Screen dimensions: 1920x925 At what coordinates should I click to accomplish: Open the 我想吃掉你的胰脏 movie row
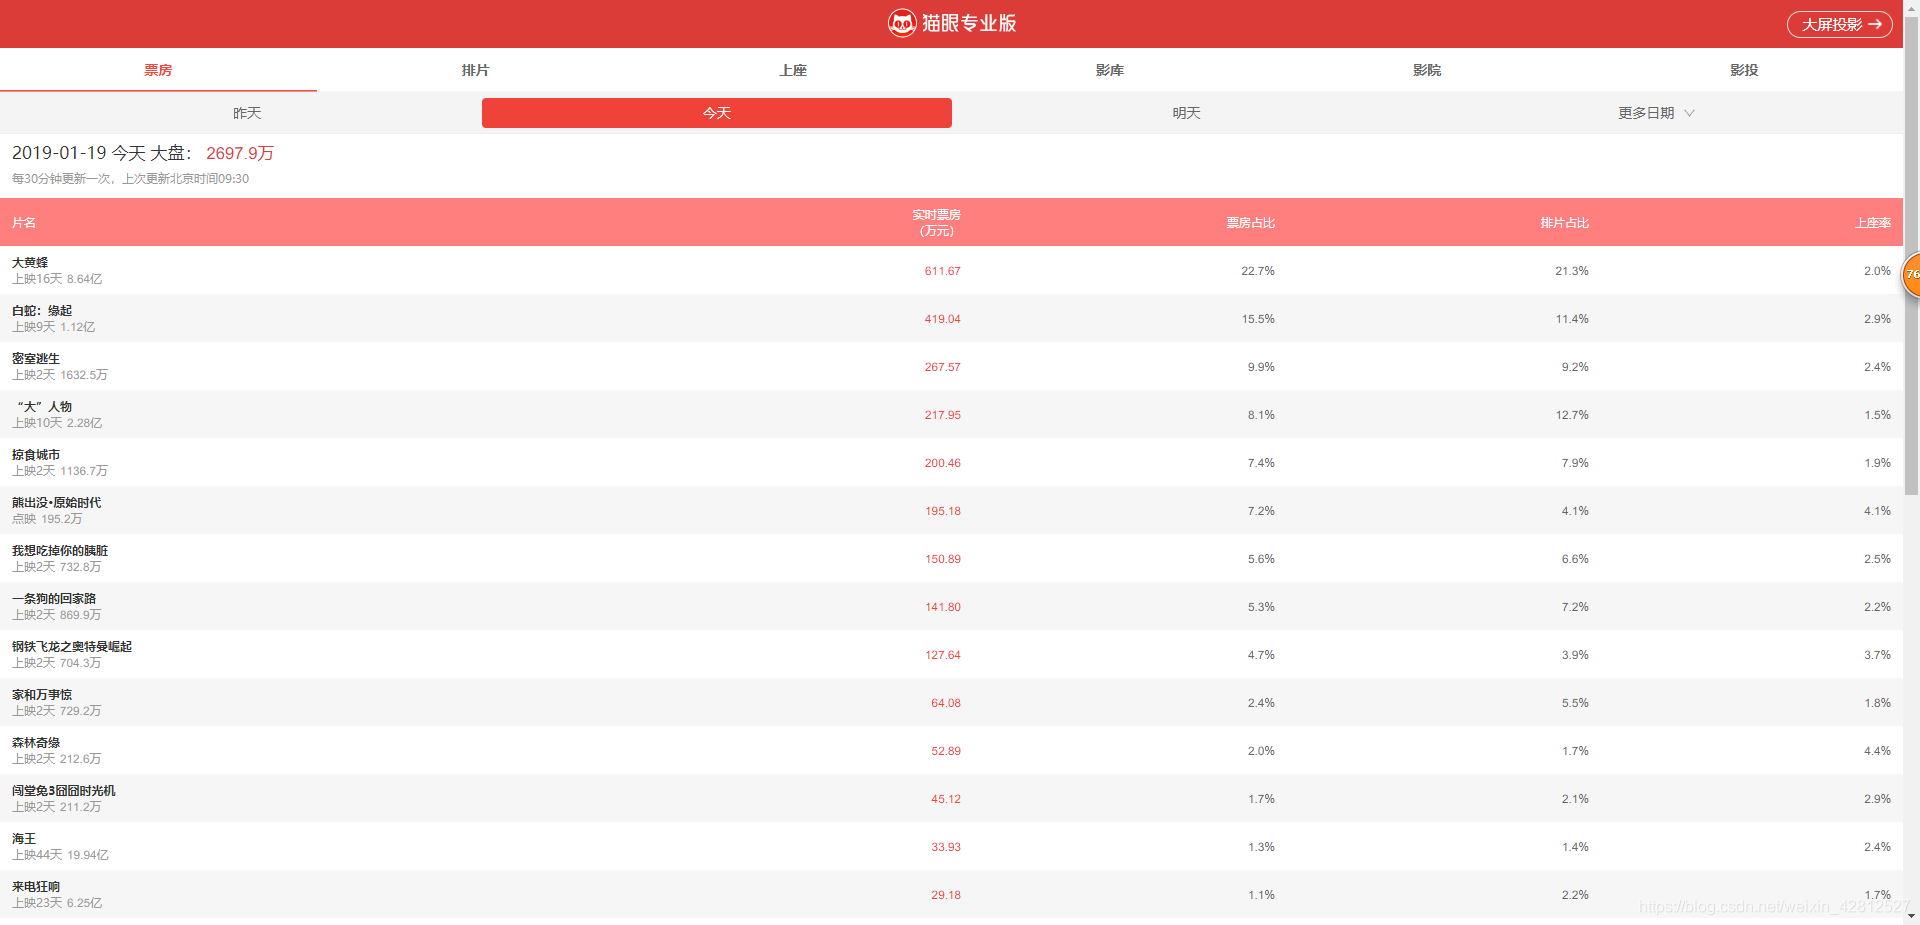coord(951,558)
